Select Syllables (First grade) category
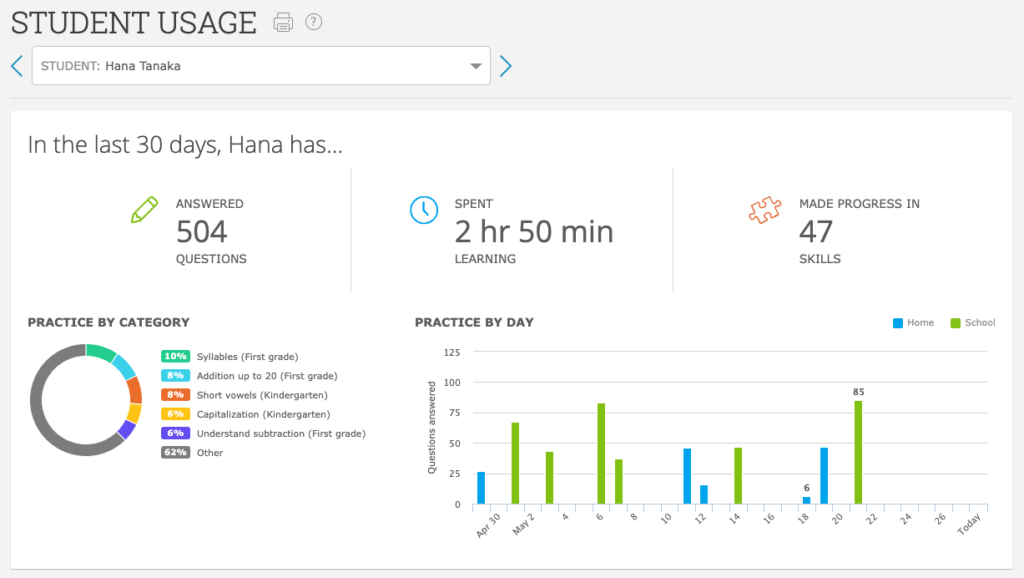The width and height of the screenshot is (1024, 578). coord(247,357)
